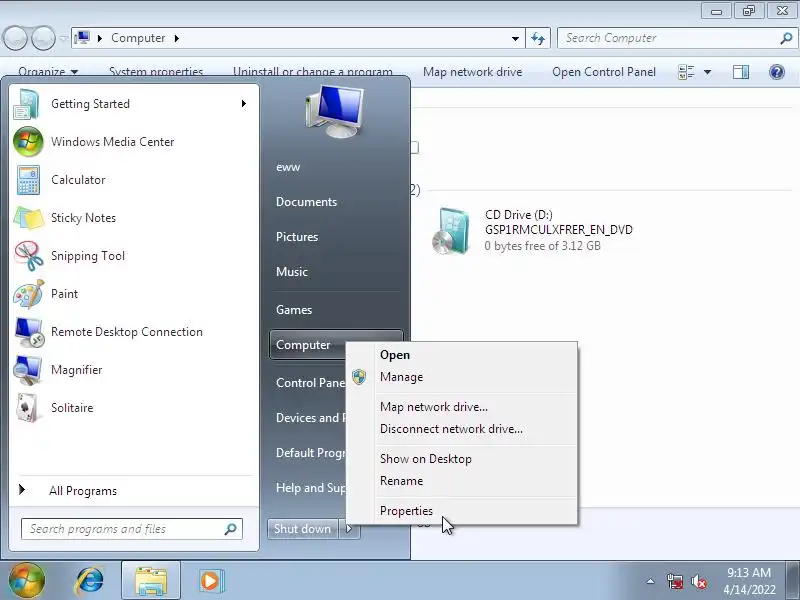Image resolution: width=800 pixels, height=600 pixels.
Task: Open the view options dropdown arrow
Action: tap(708, 72)
